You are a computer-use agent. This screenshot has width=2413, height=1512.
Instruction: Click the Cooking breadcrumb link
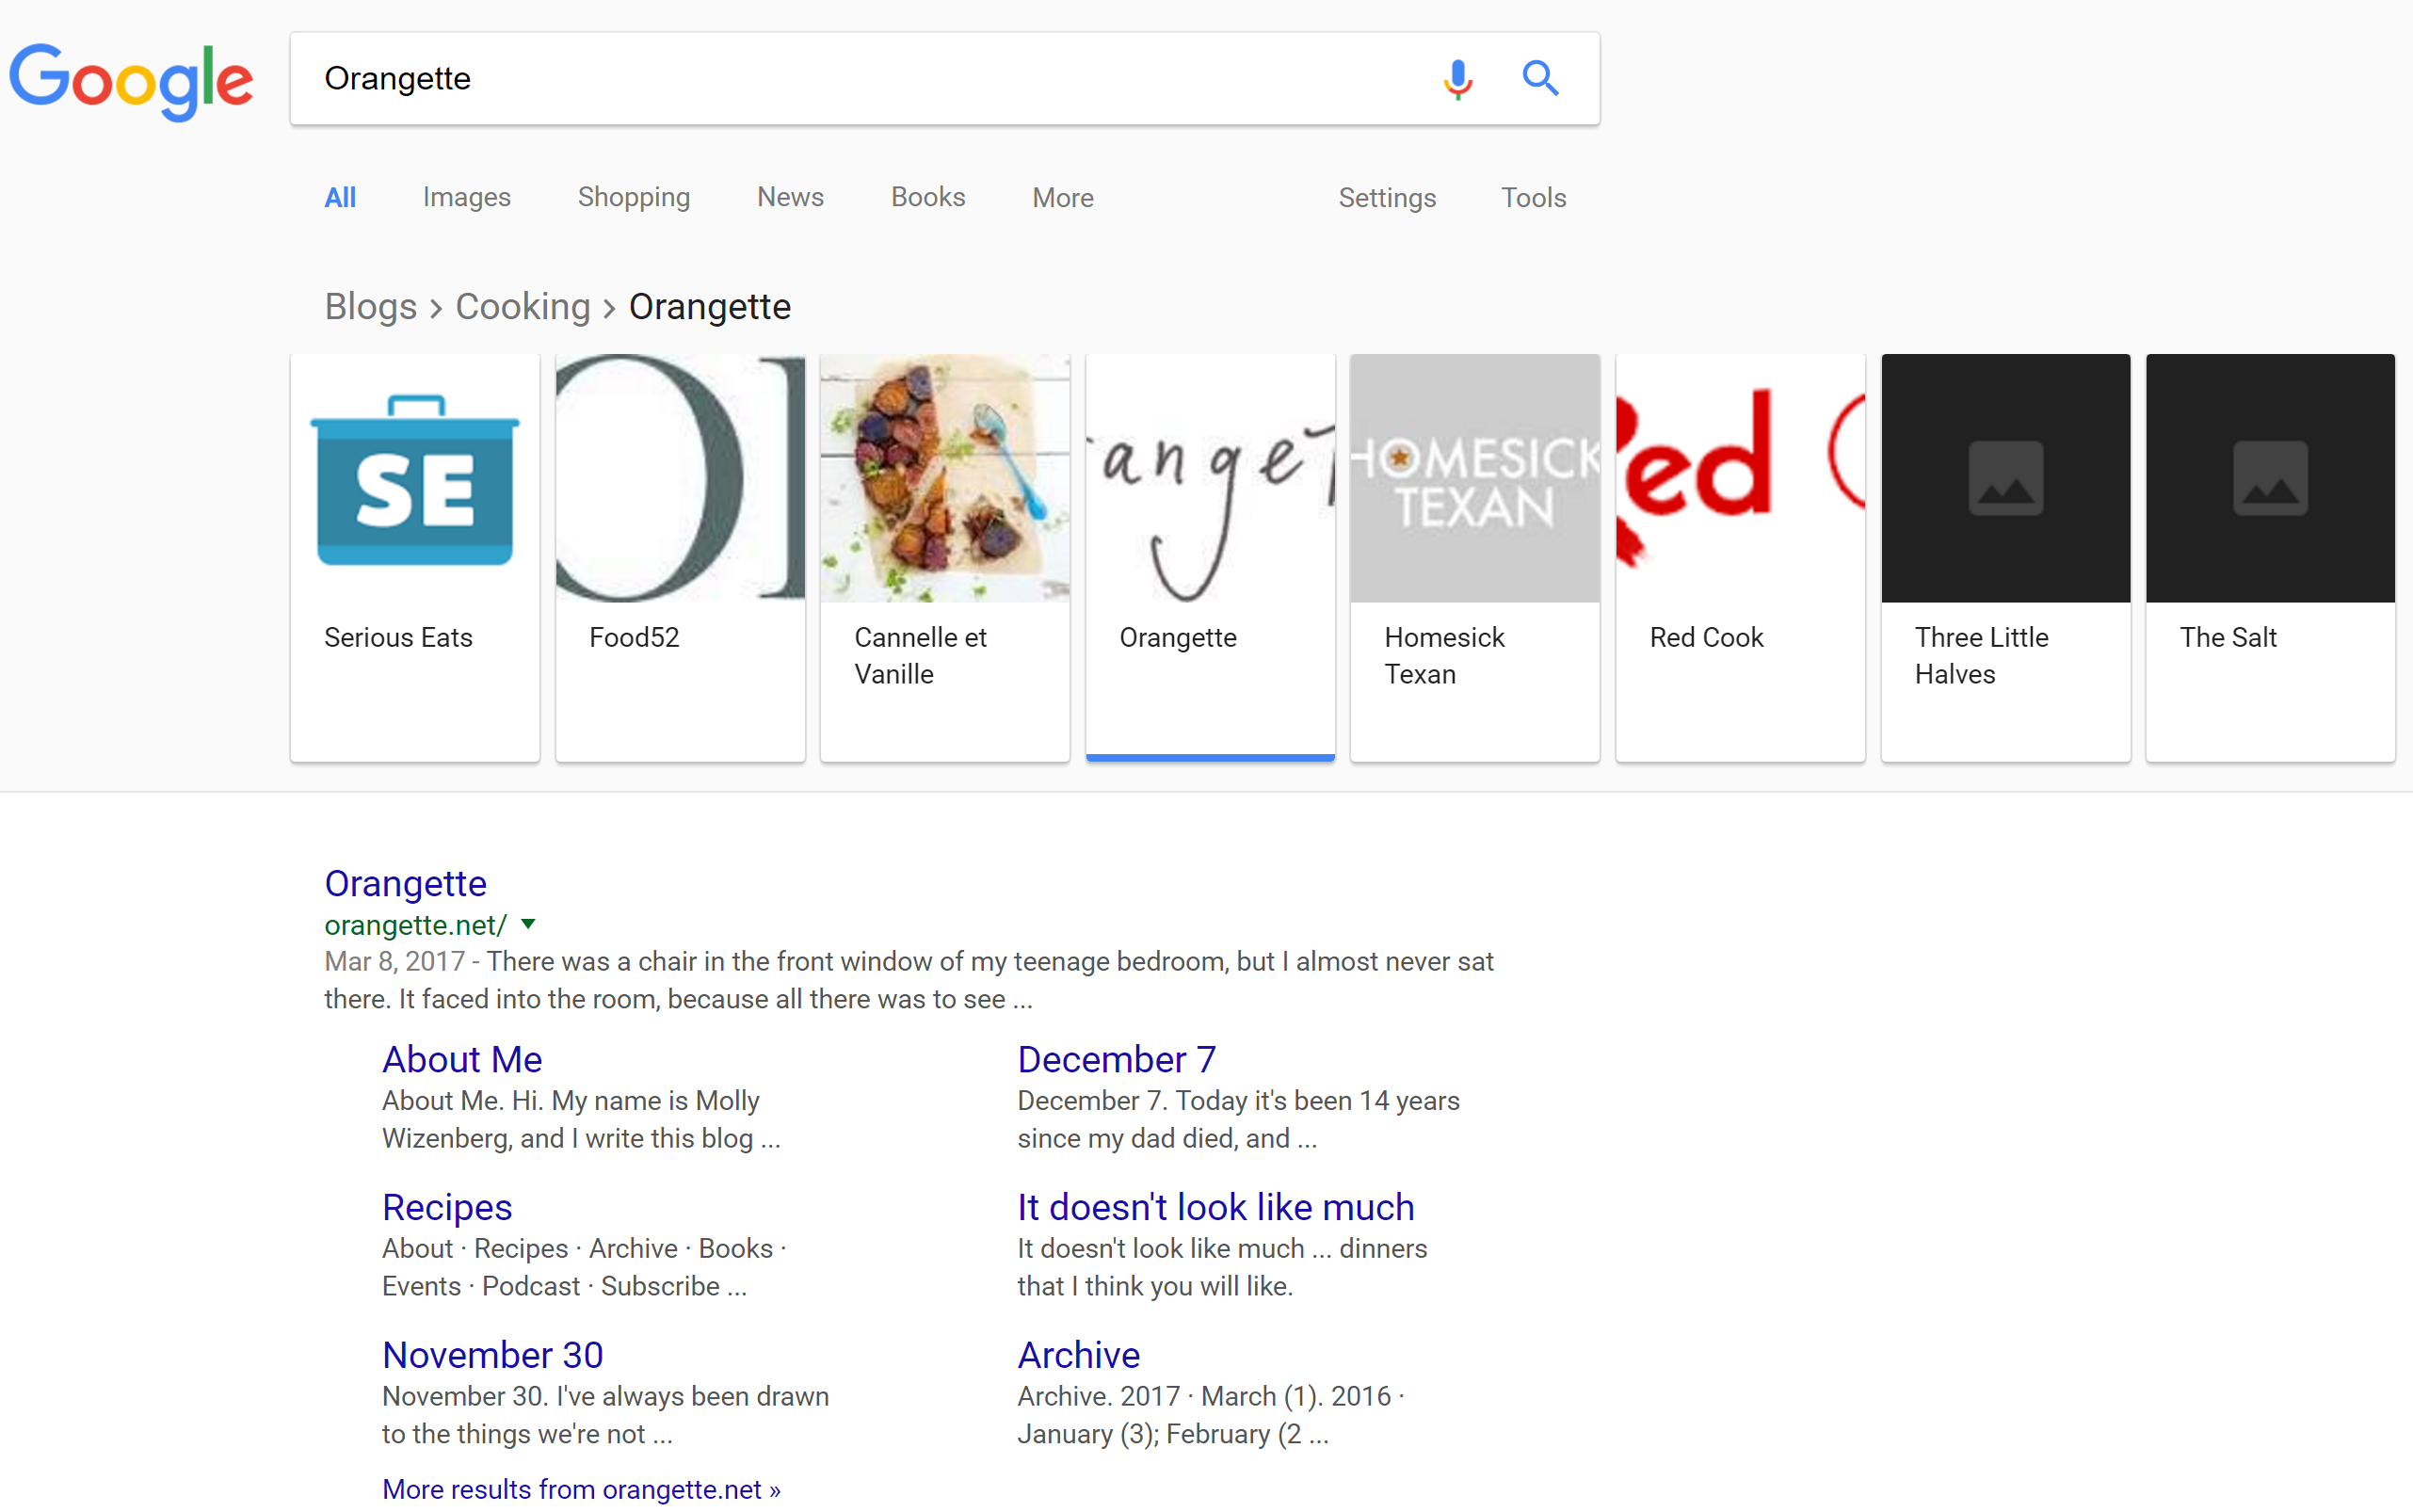point(522,307)
